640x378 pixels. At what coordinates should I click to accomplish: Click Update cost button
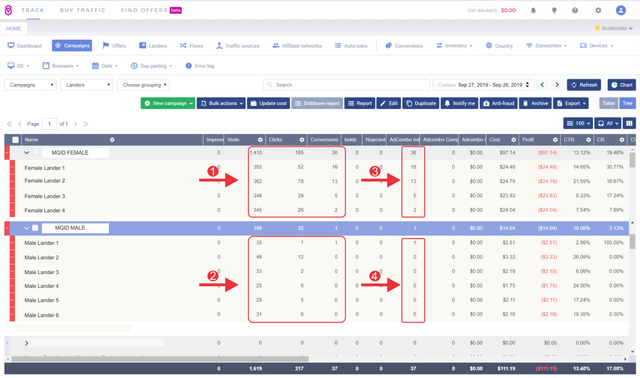click(268, 103)
